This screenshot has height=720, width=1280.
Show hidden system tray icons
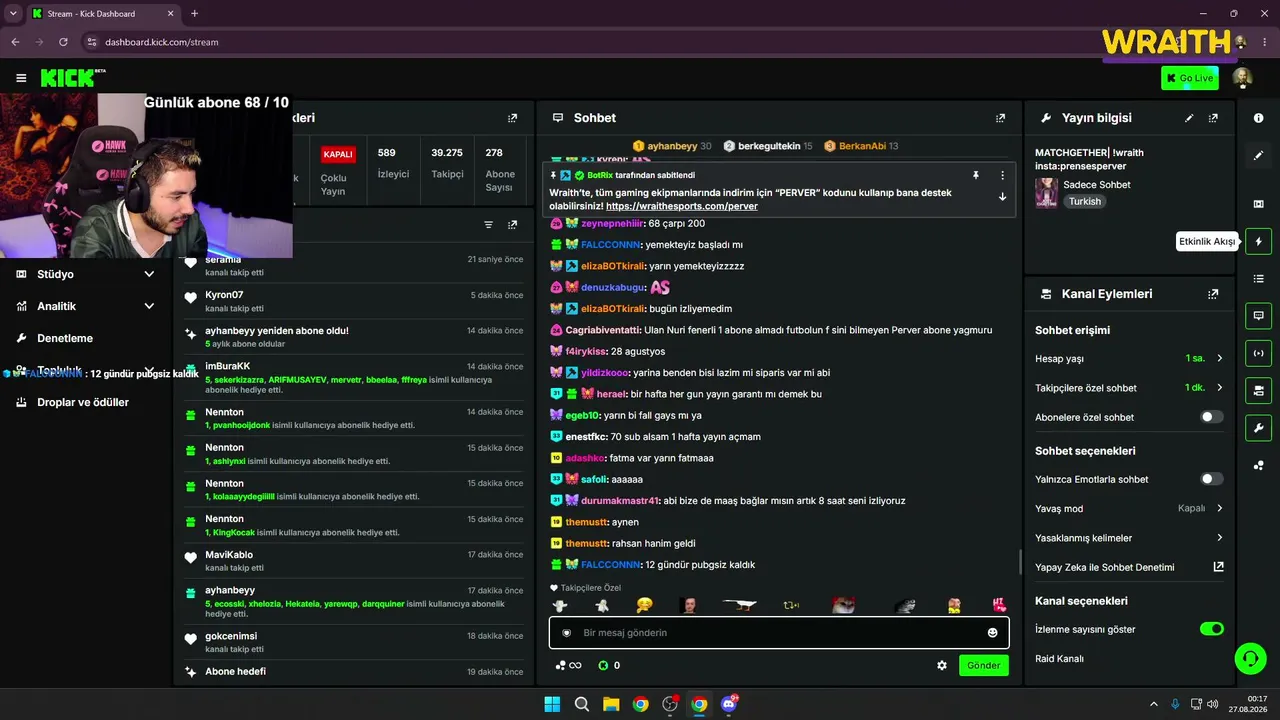pos(1153,704)
